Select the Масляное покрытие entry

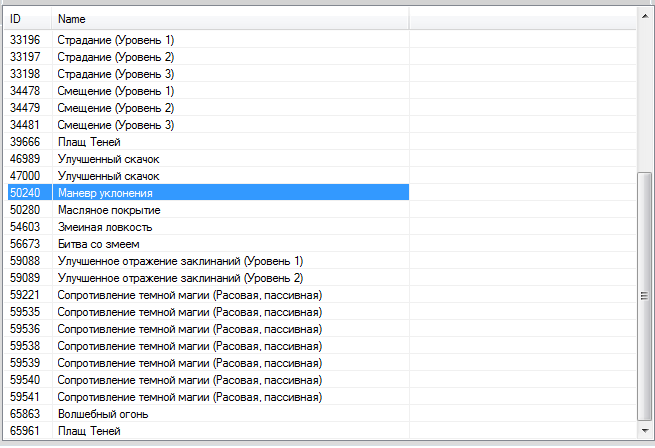109,210
